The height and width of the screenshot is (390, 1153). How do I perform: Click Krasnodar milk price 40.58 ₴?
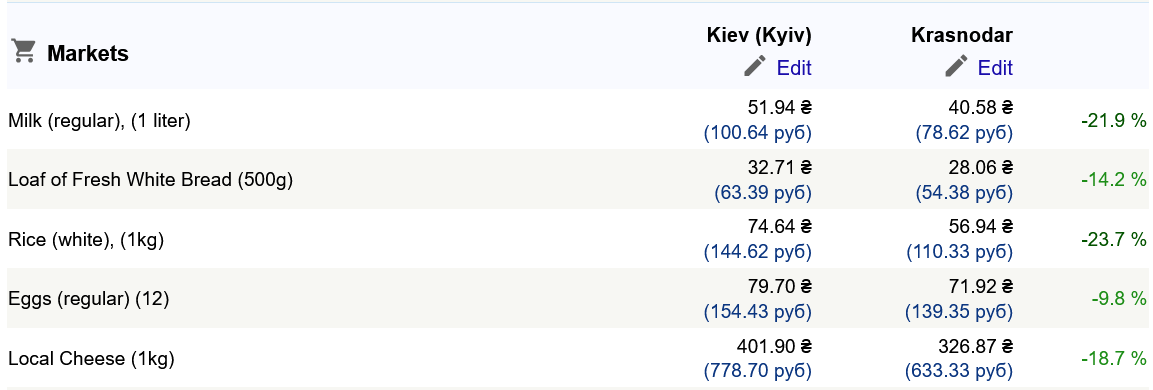coord(981,107)
